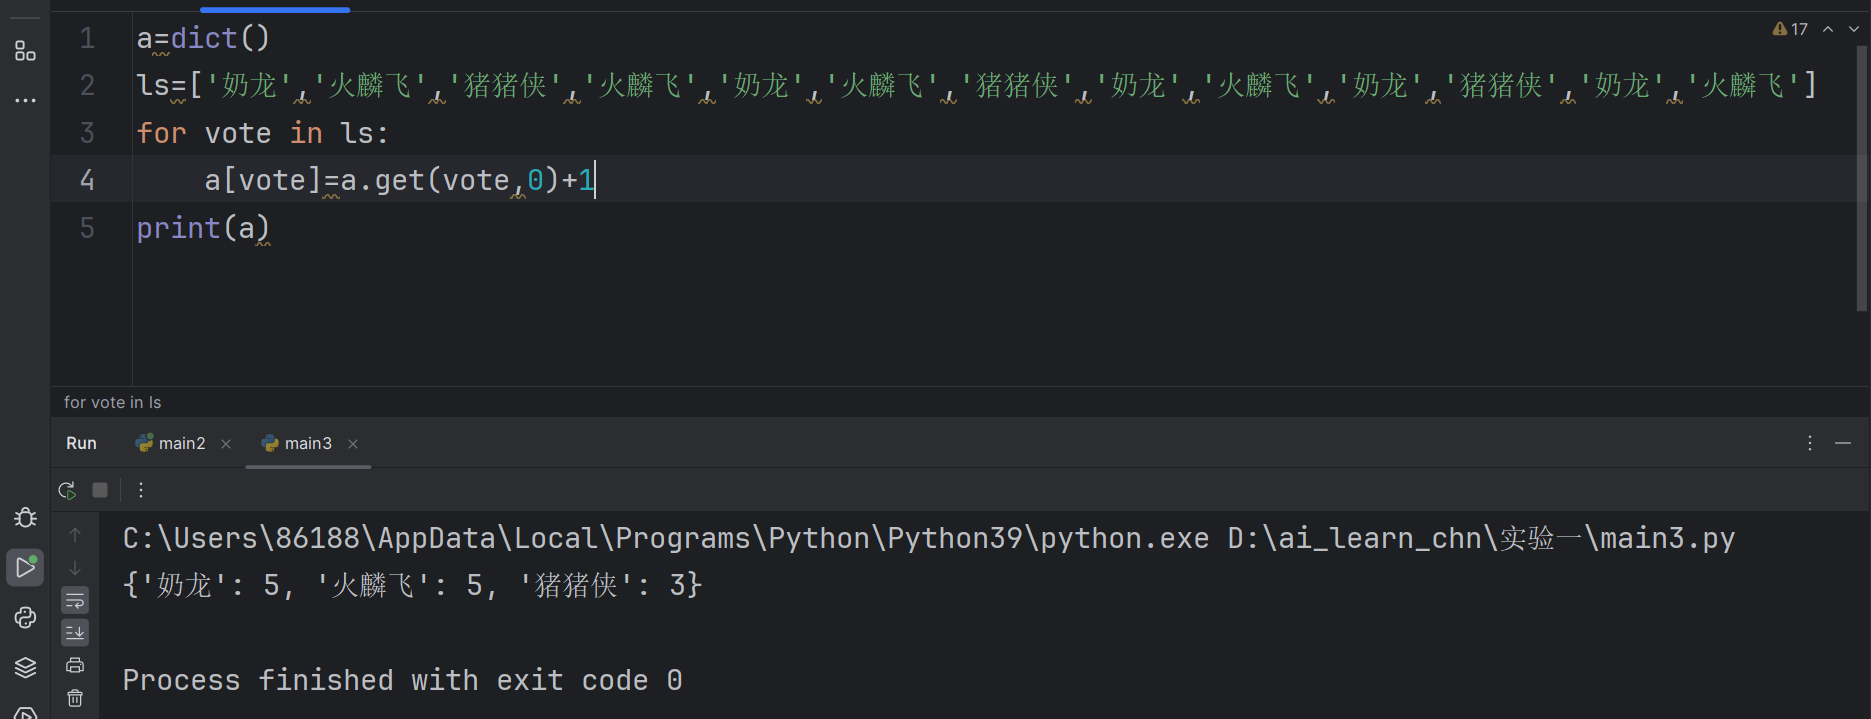The width and height of the screenshot is (1871, 719).
Task: Toggle scroll to end of console
Action: coord(75,633)
